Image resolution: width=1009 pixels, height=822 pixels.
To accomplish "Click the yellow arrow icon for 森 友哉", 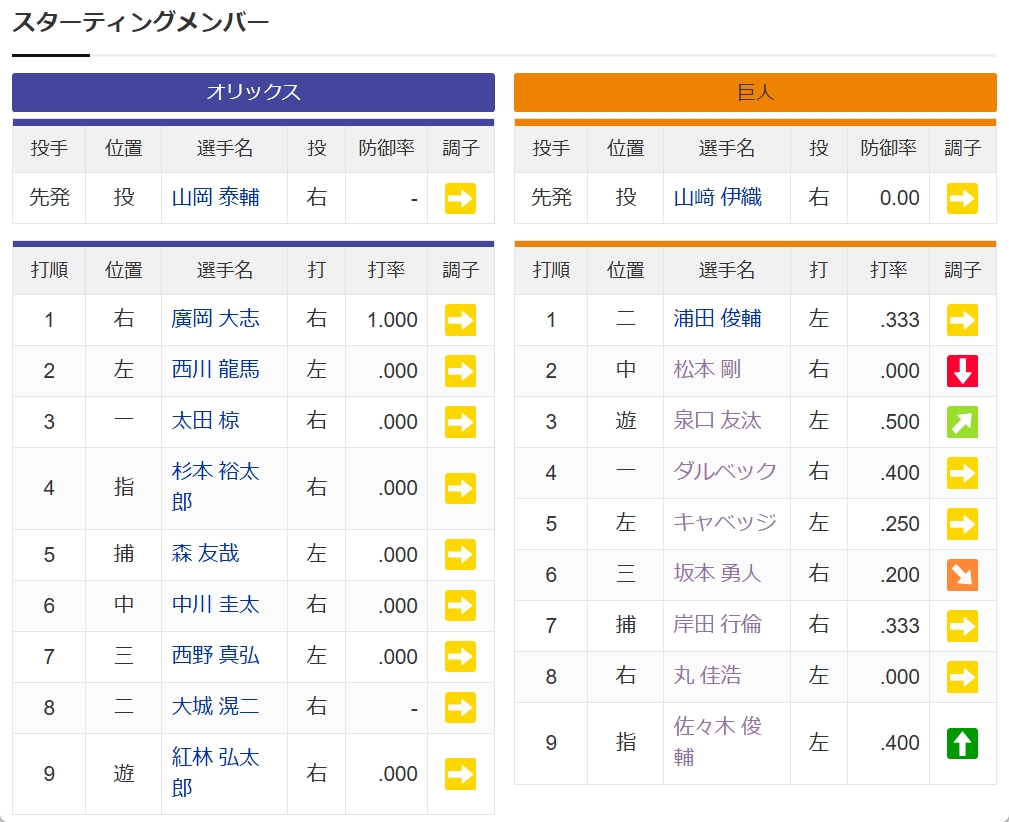I will click(x=460, y=554).
